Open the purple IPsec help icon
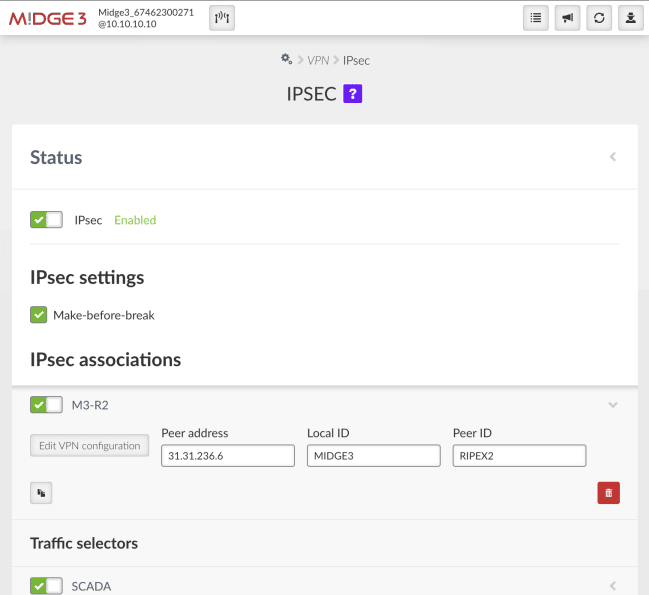Viewport: 649px width, 595px height. click(x=352, y=94)
